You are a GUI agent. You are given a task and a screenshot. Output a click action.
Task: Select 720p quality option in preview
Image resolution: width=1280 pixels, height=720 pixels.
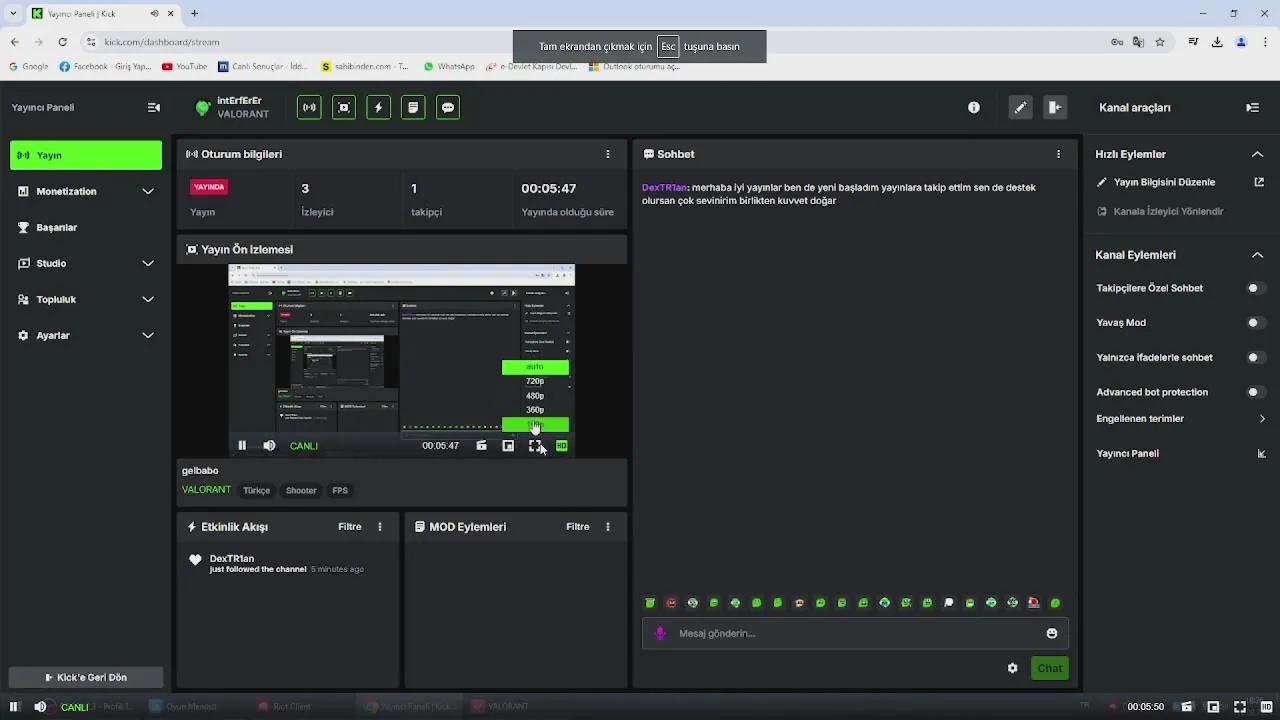[535, 381]
